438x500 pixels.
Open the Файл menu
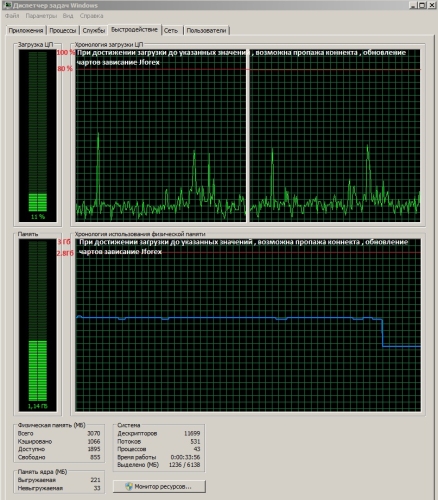point(12,16)
